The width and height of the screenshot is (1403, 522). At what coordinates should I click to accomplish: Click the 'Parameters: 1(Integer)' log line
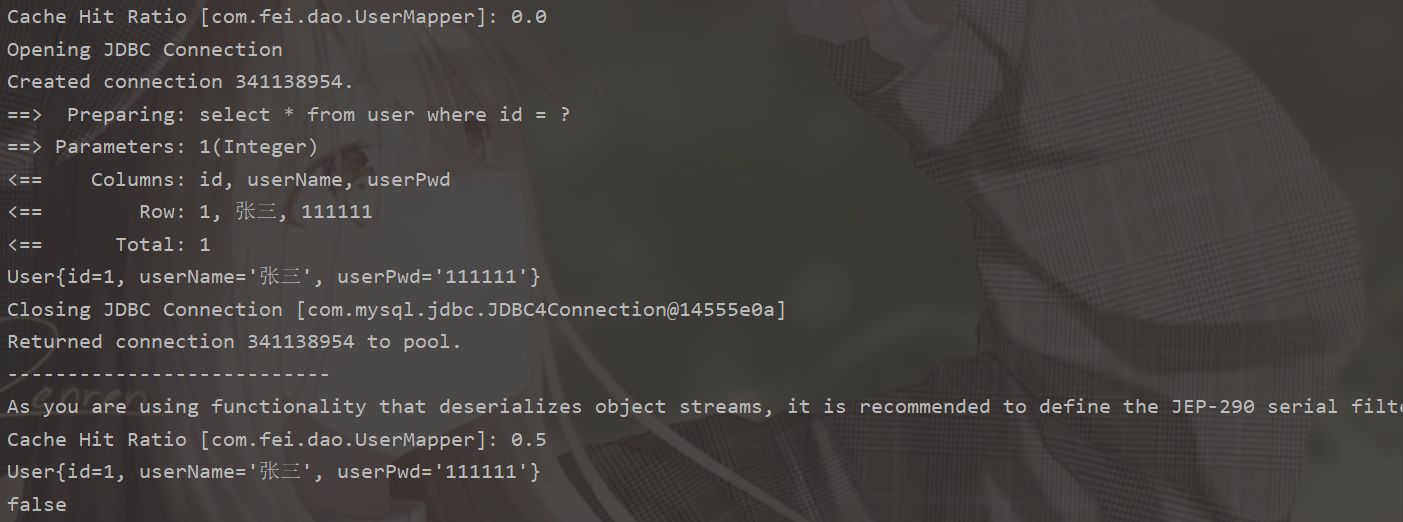coord(162,147)
